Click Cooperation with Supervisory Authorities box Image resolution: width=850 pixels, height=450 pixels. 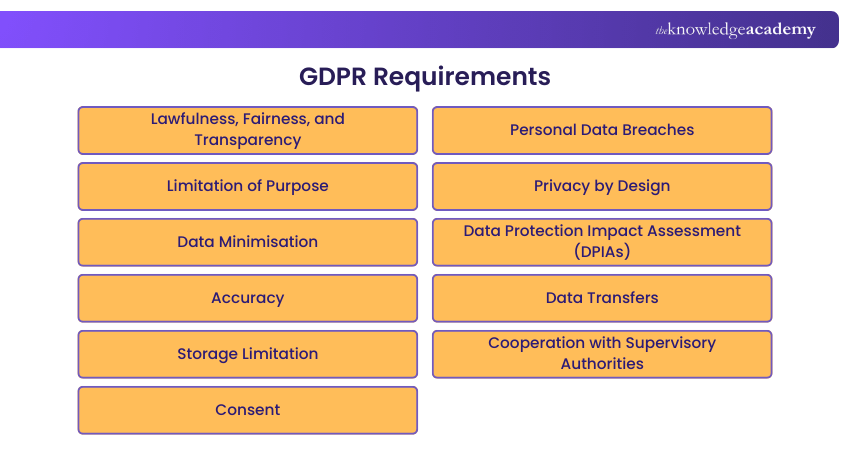[x=602, y=354]
